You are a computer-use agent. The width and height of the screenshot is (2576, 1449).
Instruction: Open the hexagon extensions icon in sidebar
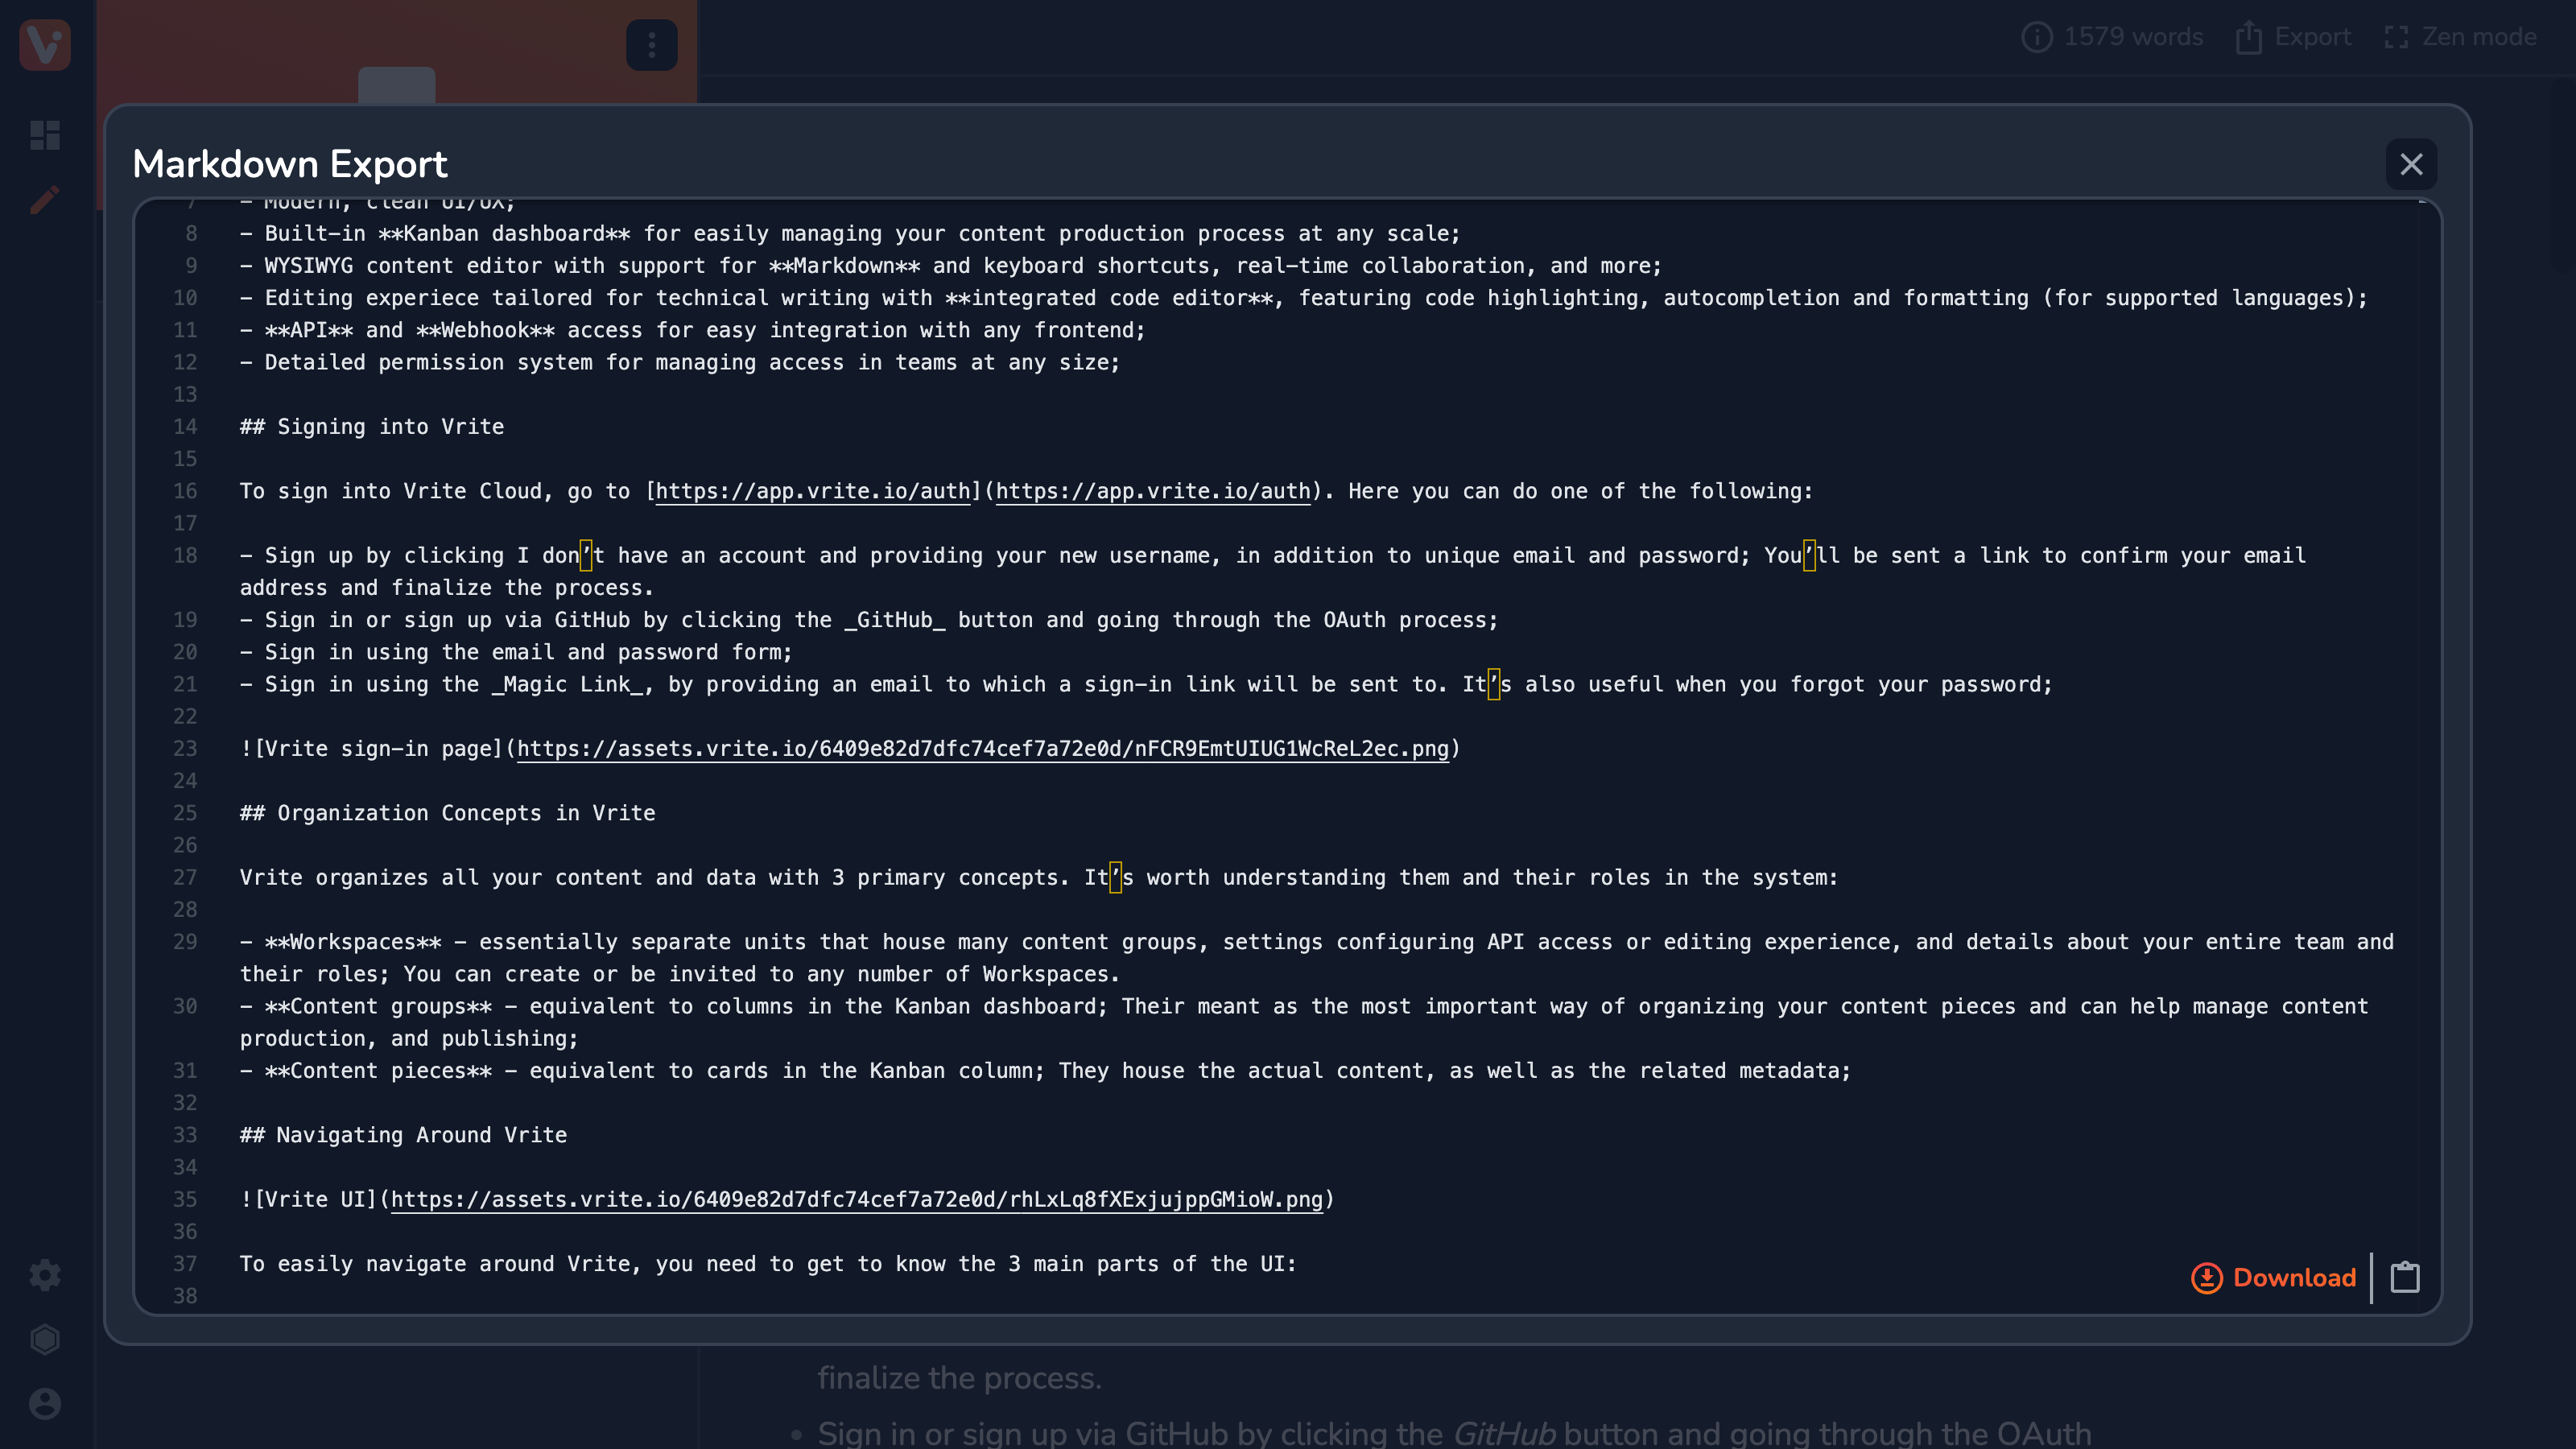(45, 1339)
